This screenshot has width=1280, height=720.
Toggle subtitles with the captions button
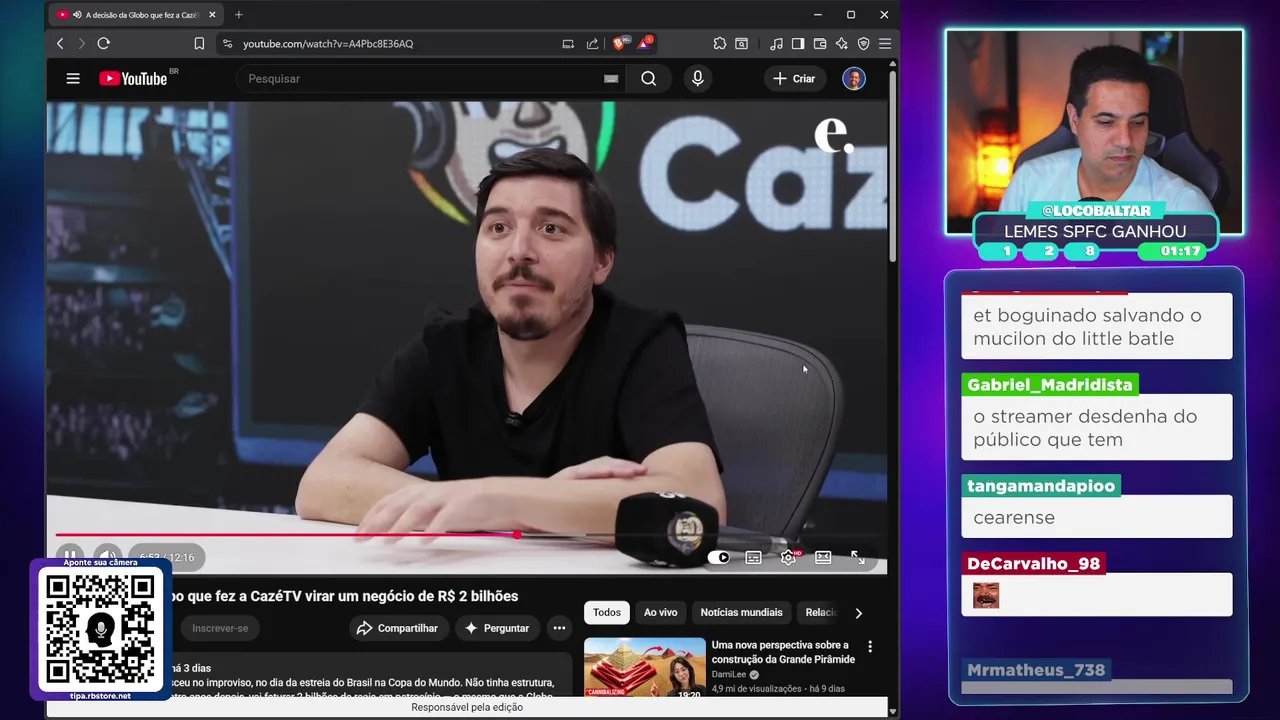754,558
